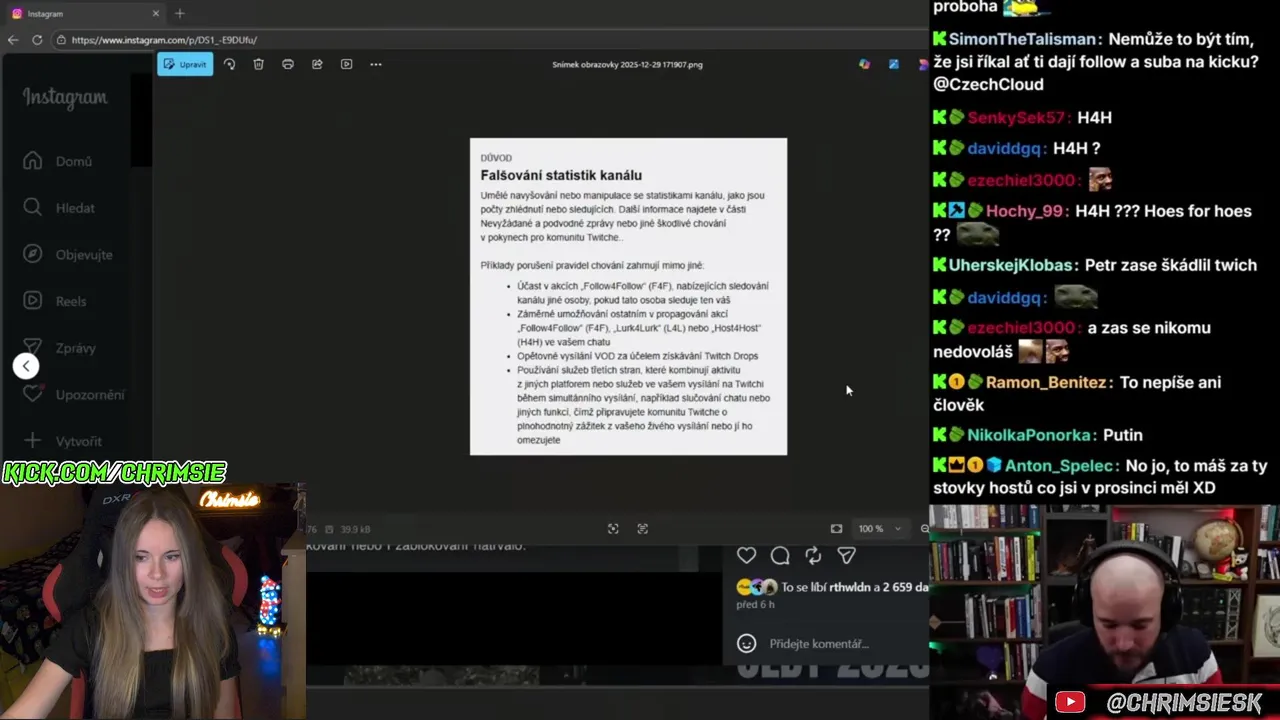1280x720 pixels.
Task: Click the zoom out magnifier icon in Photos
Action: coord(924,529)
